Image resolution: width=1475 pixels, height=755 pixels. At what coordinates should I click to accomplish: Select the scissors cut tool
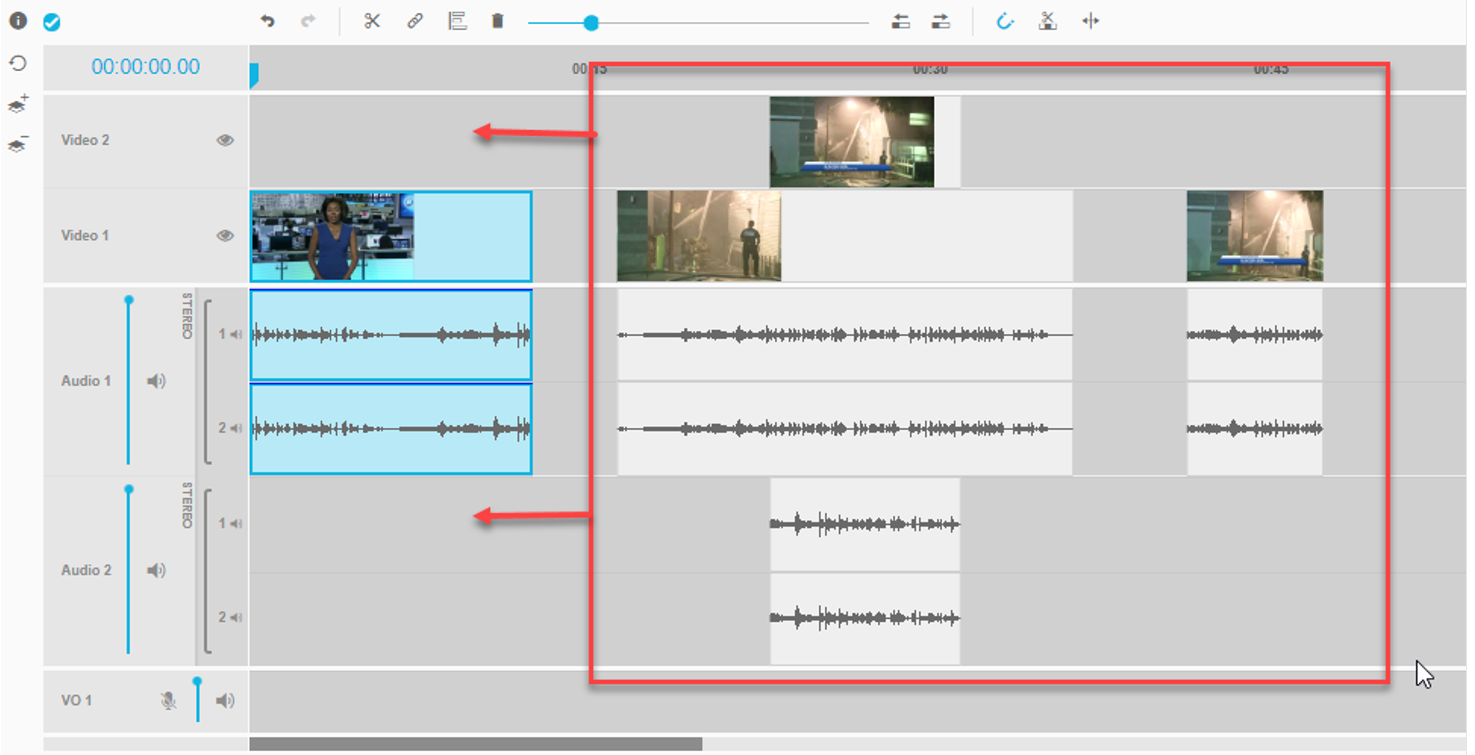tap(373, 21)
